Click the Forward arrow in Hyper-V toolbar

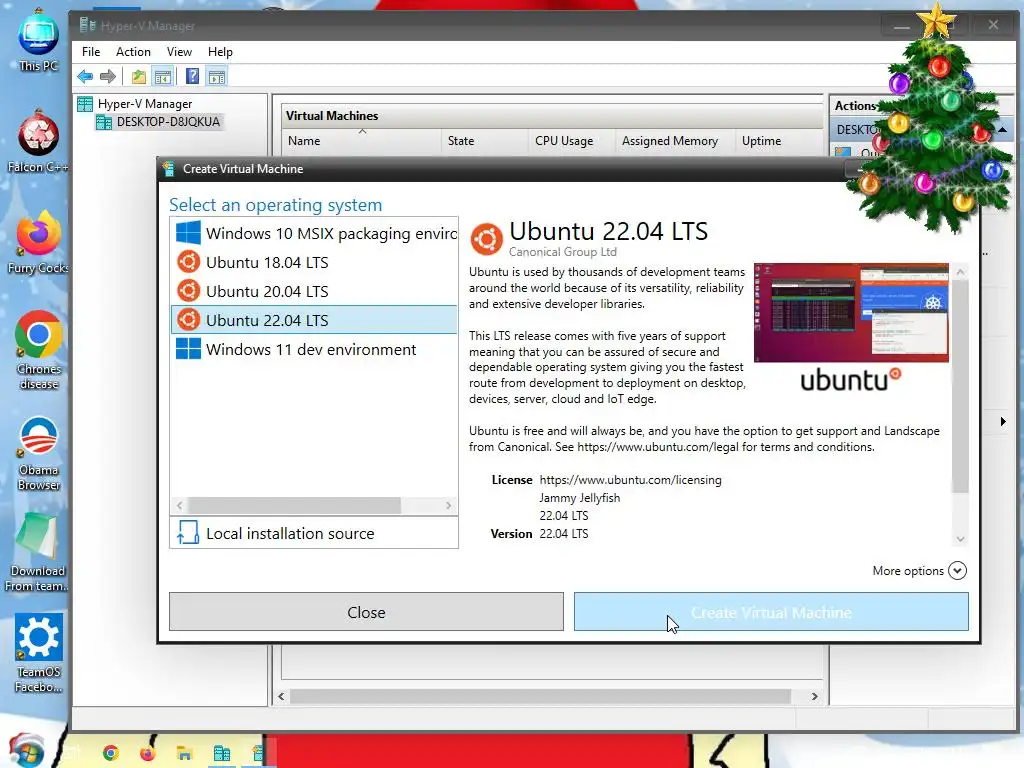[108, 76]
